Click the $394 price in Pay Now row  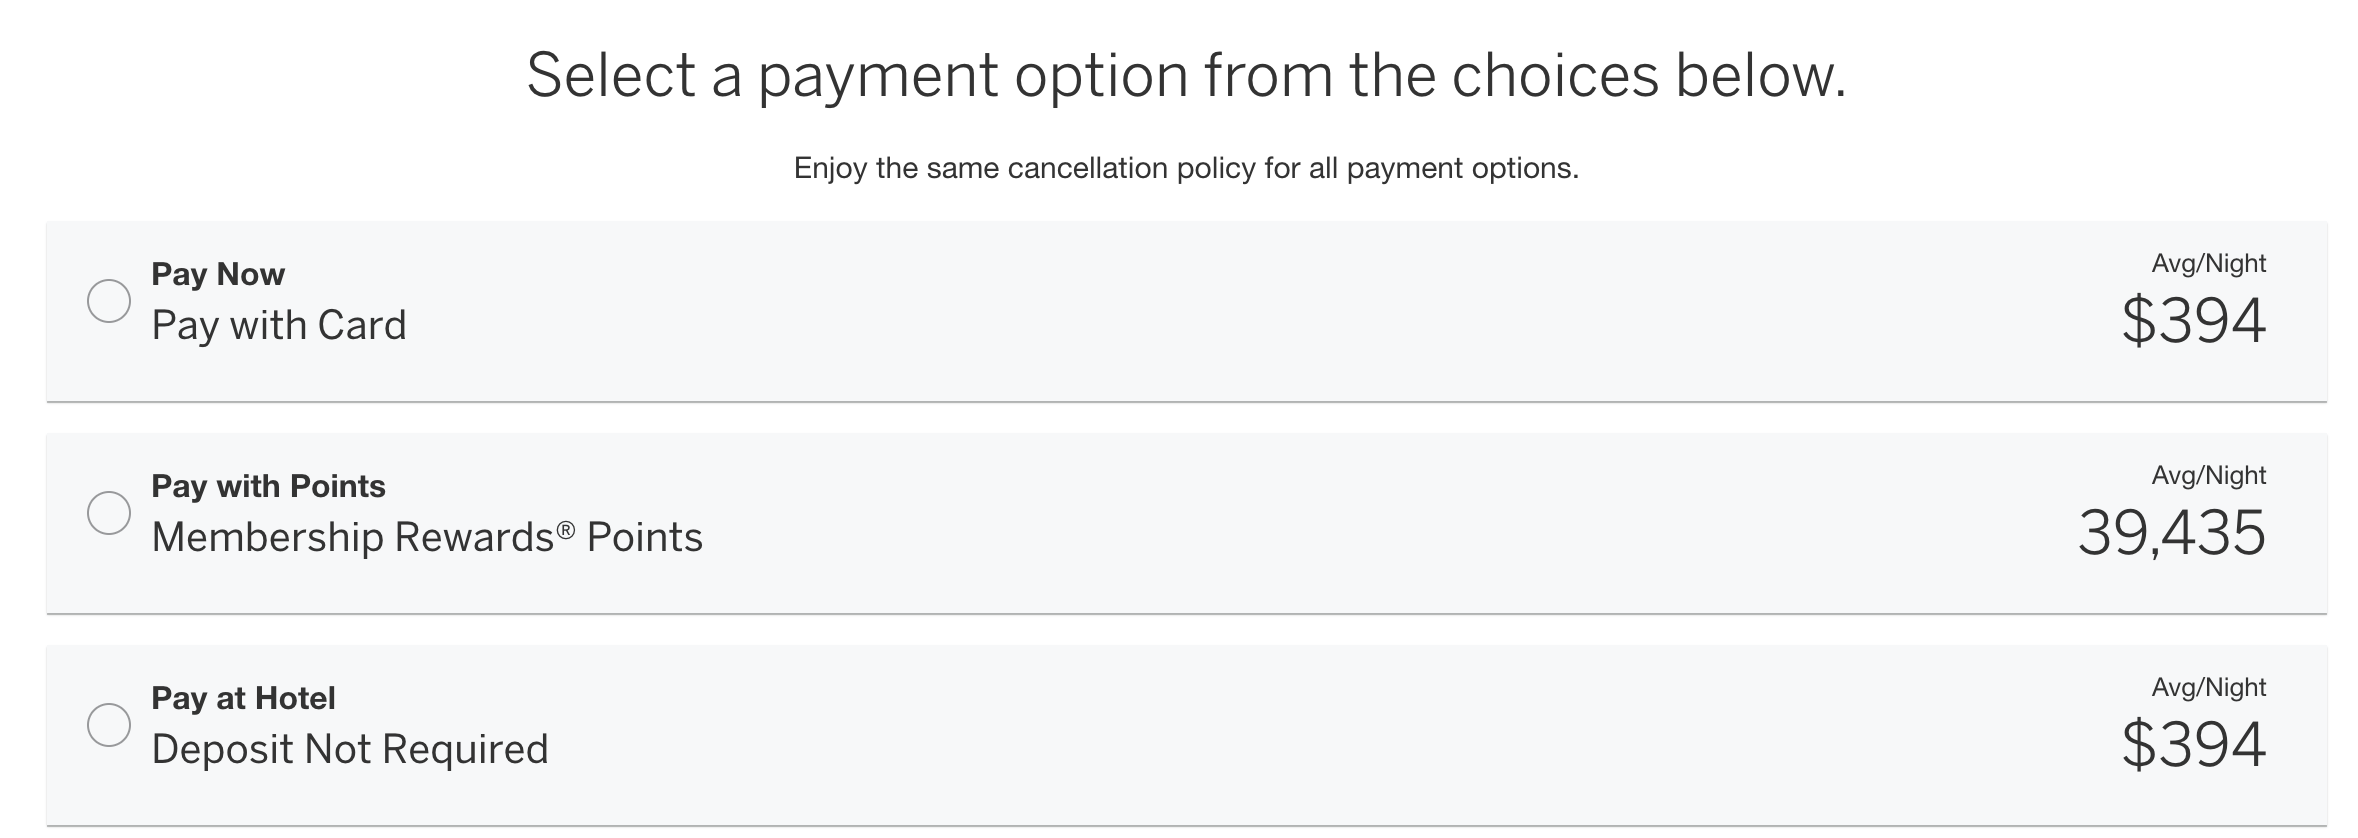[x=2193, y=322]
